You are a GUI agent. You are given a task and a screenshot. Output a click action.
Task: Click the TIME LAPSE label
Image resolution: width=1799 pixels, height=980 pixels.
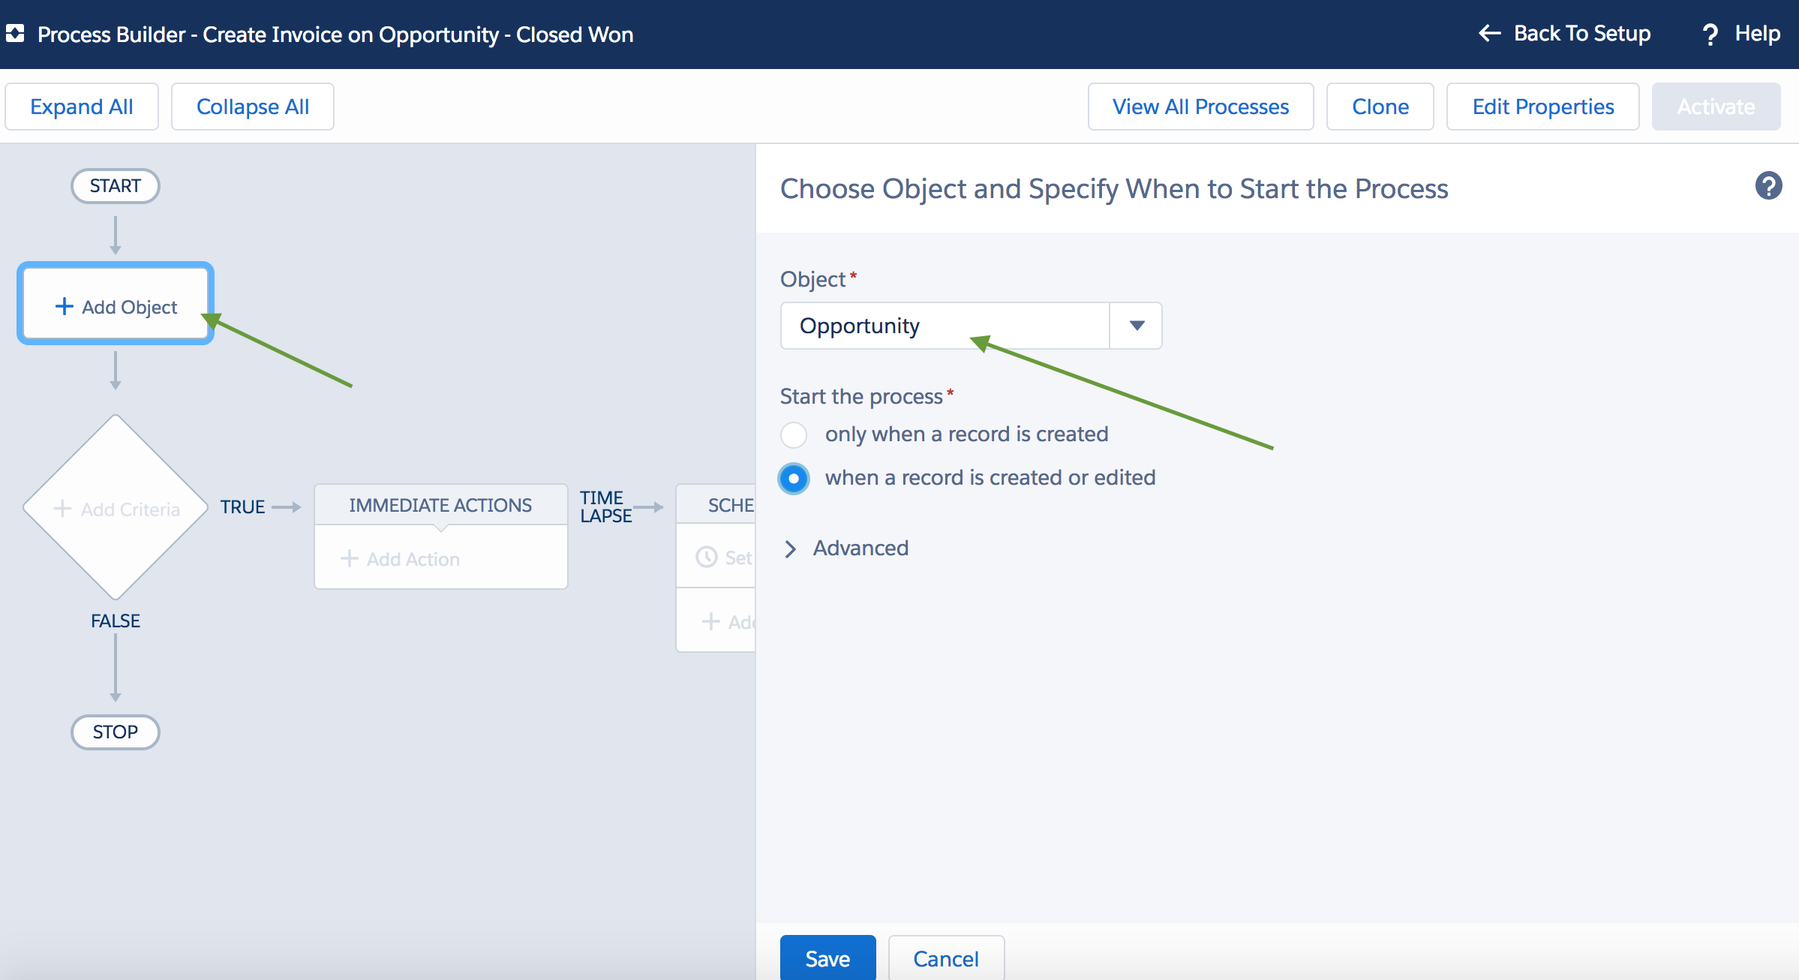click(x=606, y=507)
